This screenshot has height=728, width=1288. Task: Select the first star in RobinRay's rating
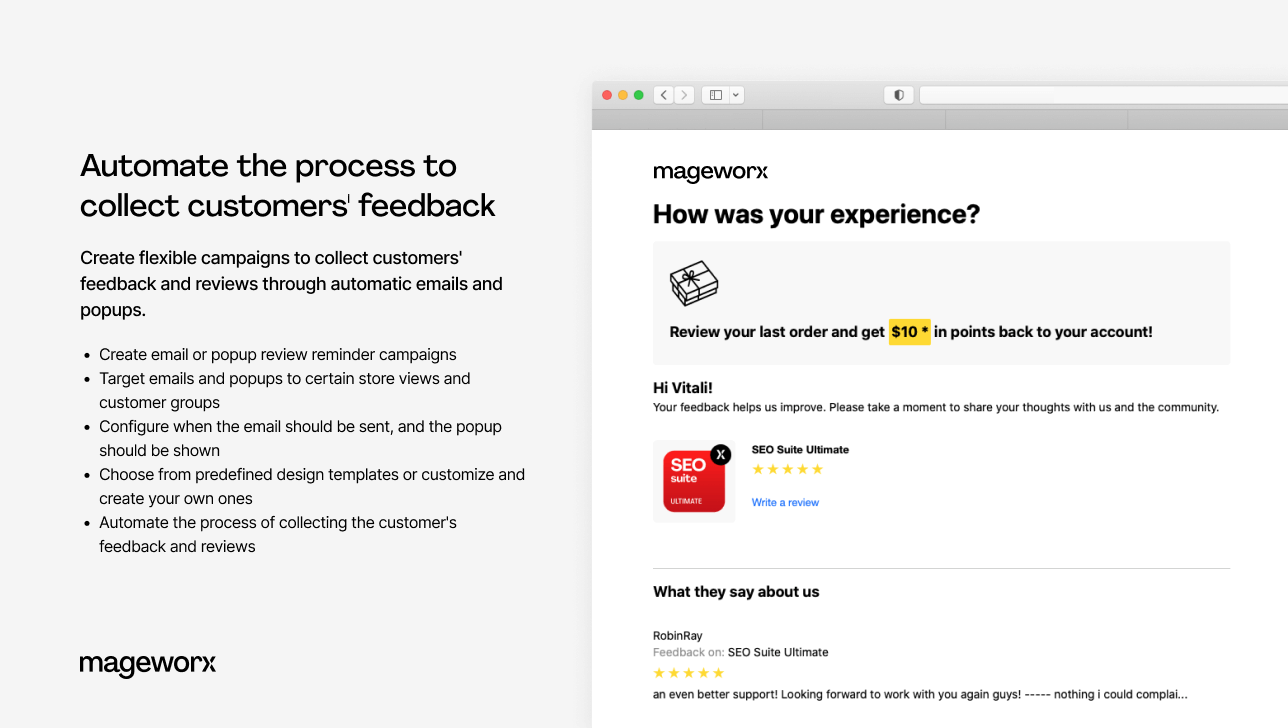pos(658,673)
